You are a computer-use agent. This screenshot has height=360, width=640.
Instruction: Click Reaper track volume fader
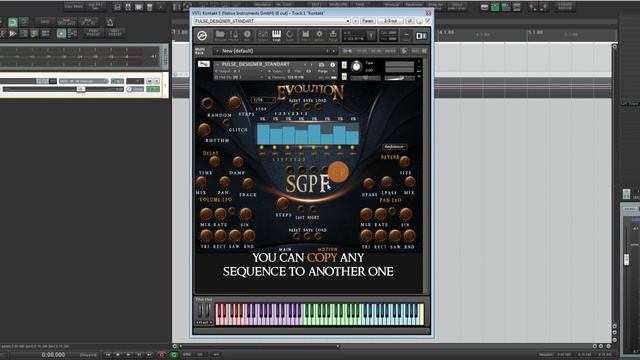coord(81,89)
